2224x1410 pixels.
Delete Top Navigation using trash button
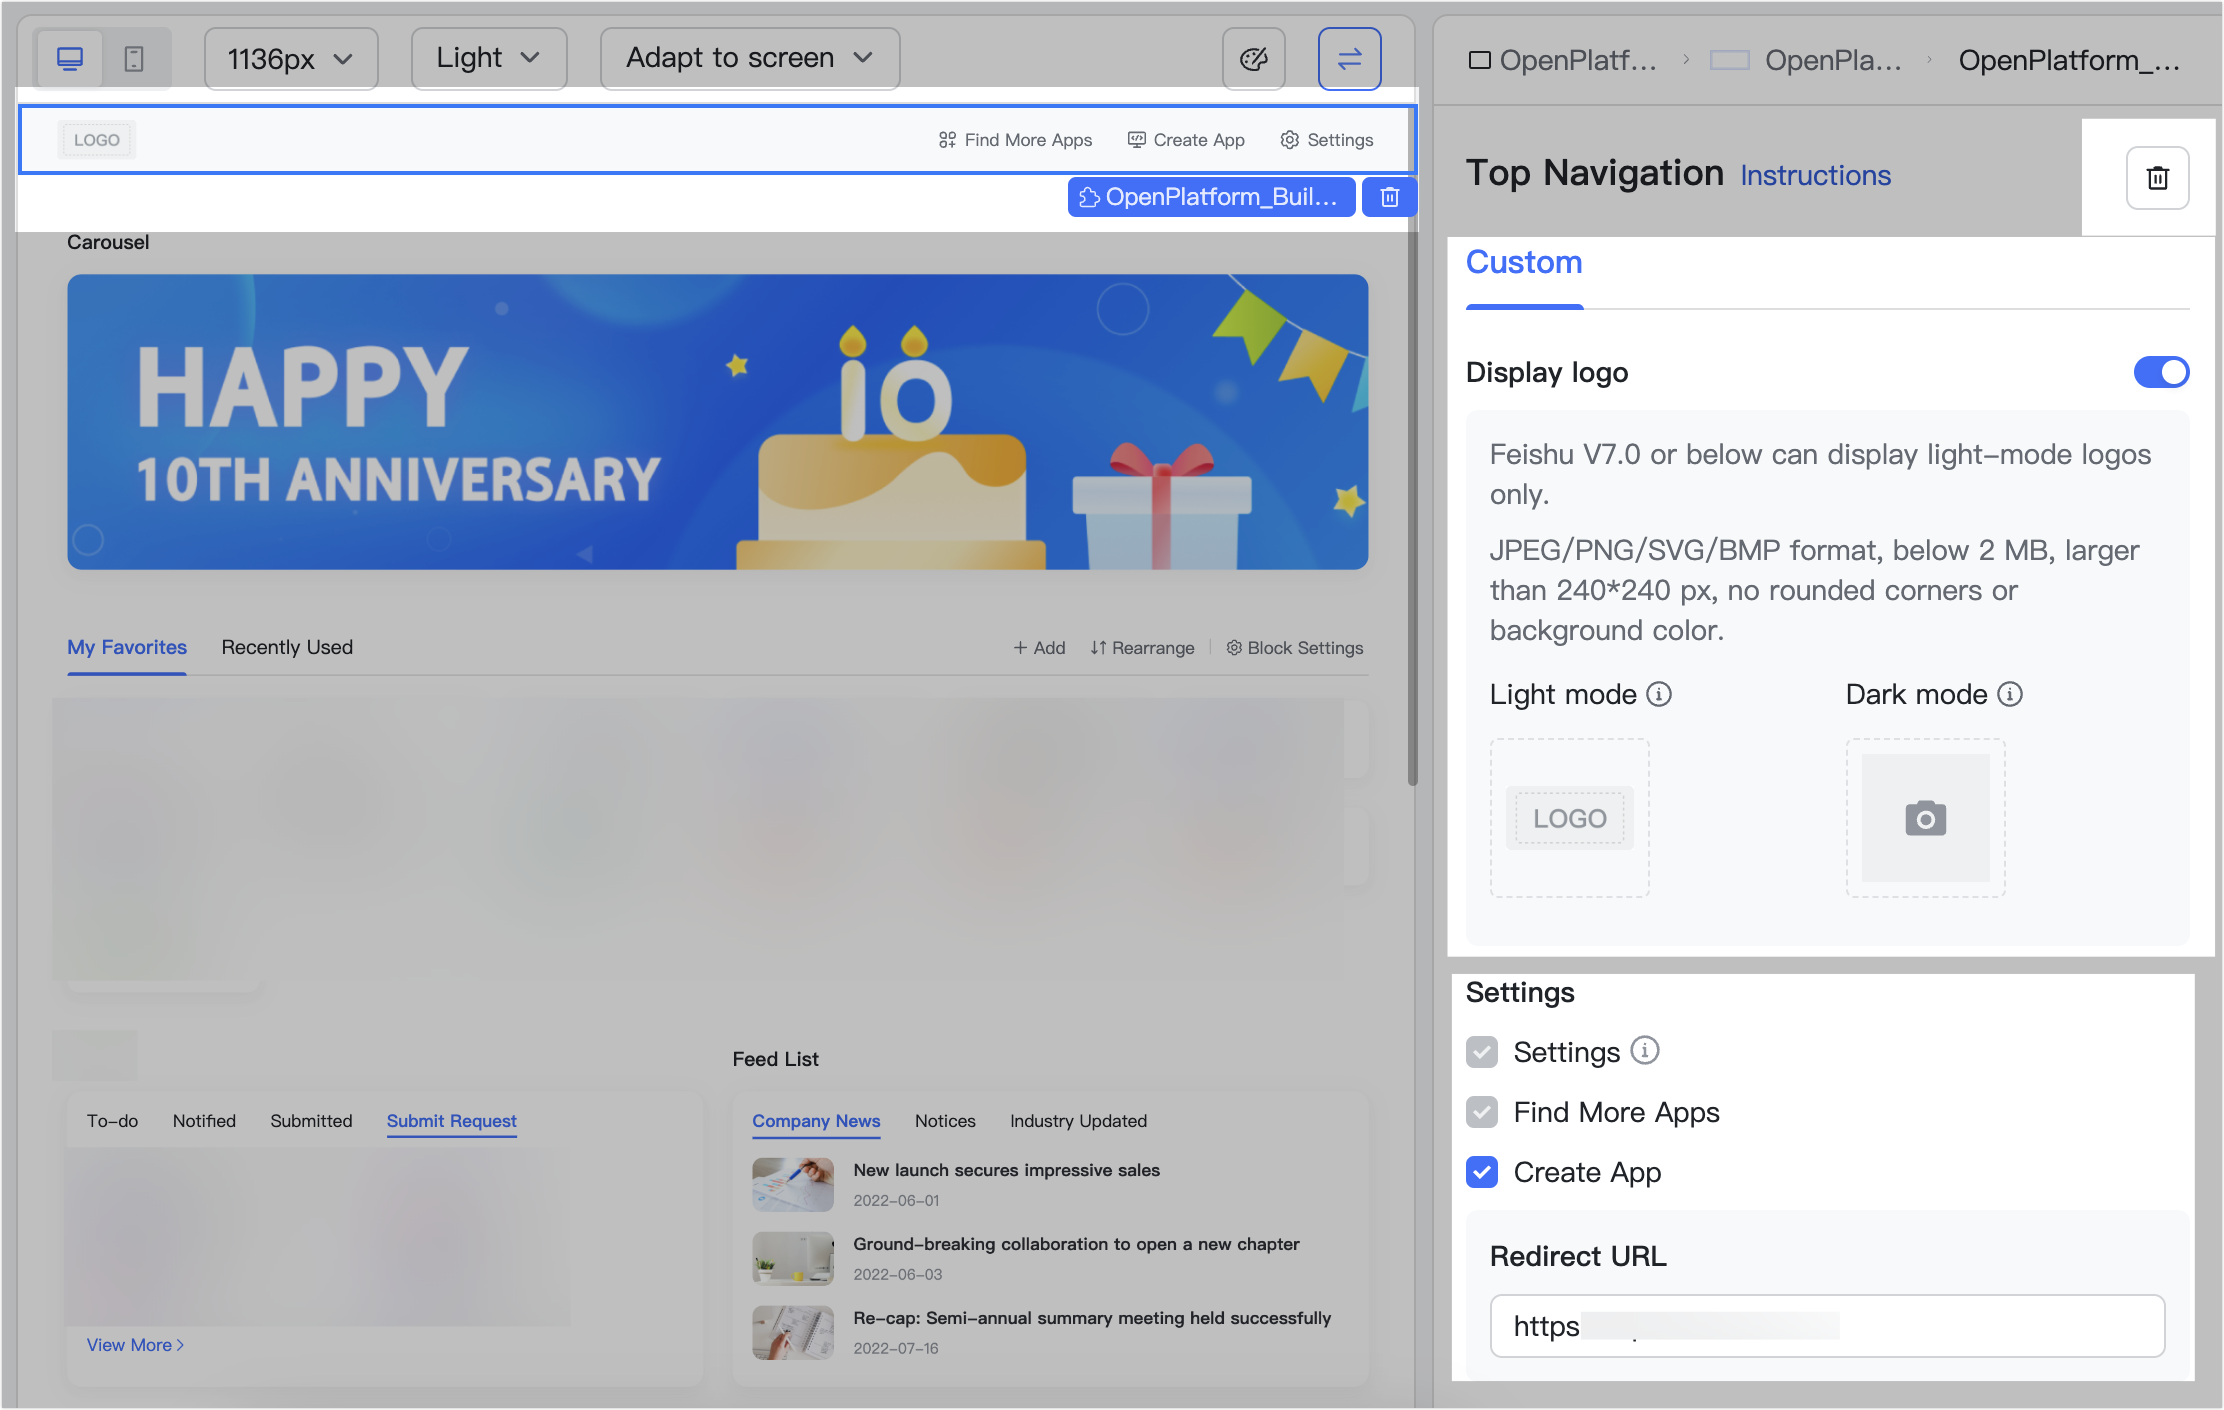pyautogui.click(x=2157, y=178)
